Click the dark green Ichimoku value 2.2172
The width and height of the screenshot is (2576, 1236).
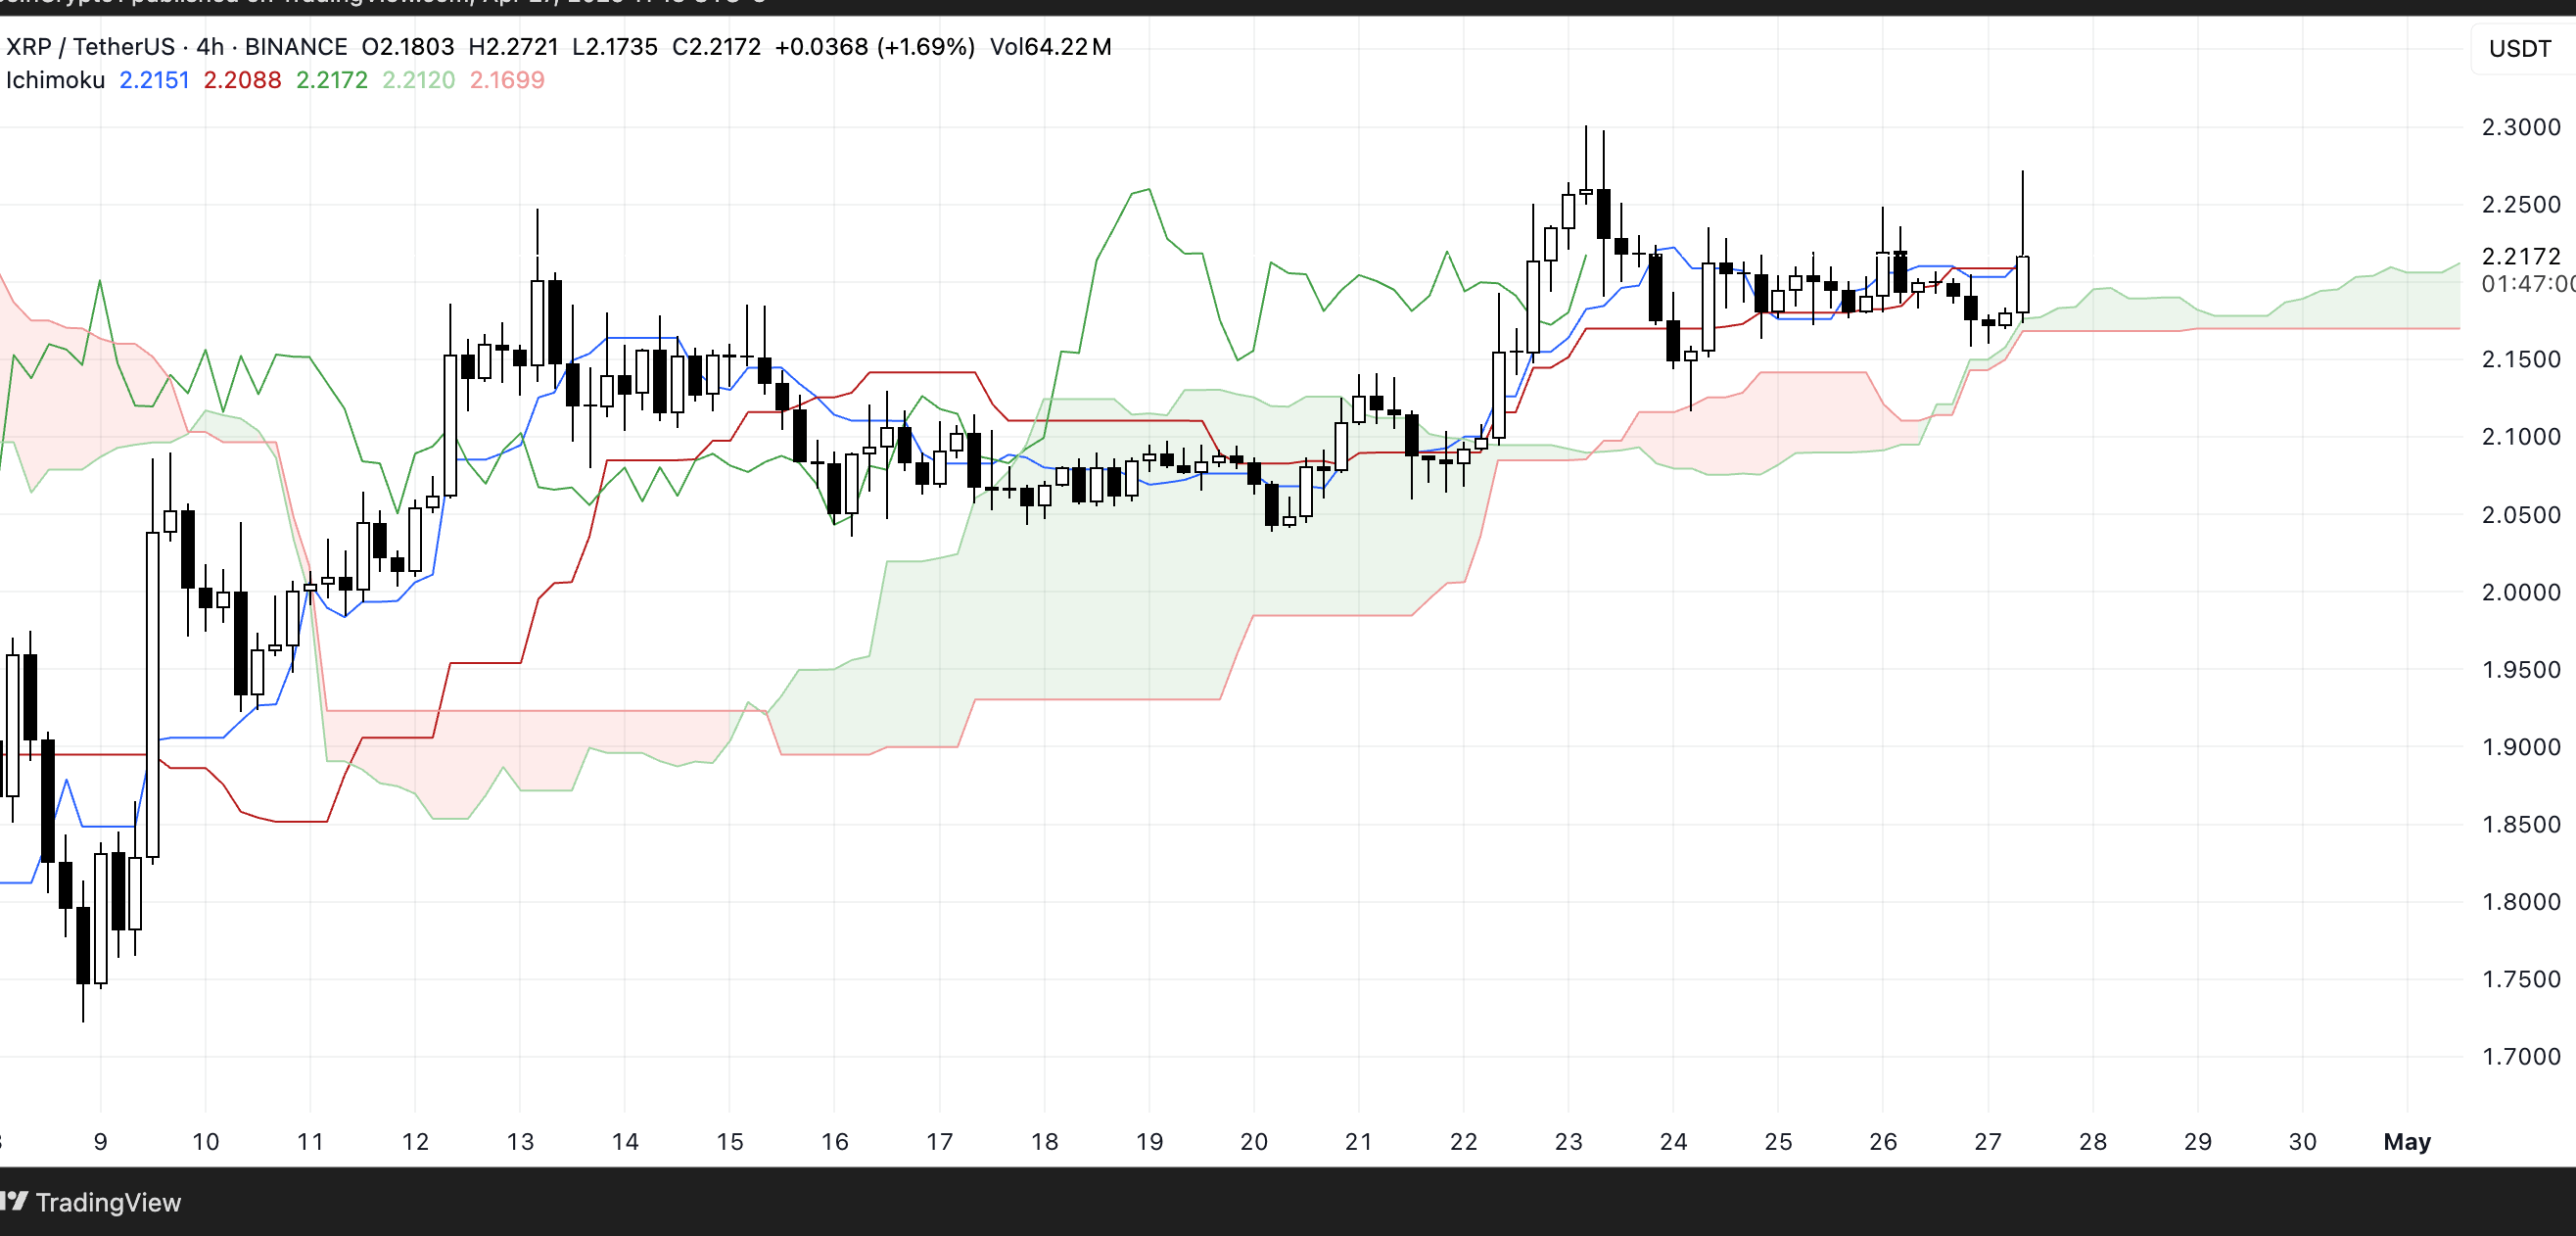tap(331, 80)
